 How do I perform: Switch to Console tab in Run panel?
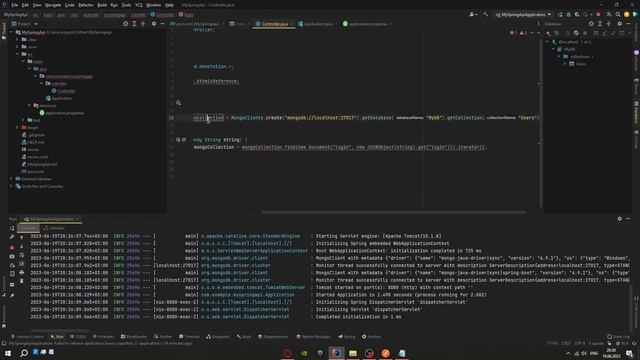pyautogui.click(x=29, y=229)
